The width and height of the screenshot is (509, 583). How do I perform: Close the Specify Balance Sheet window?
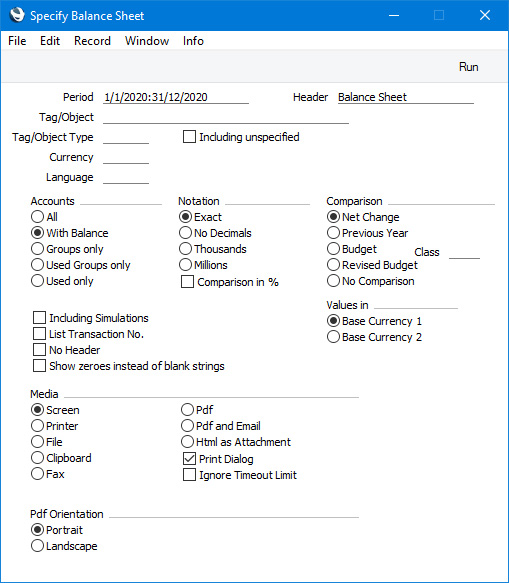[485, 15]
